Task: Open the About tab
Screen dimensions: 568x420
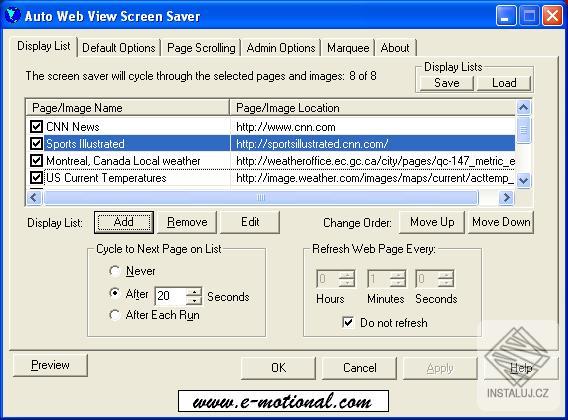Action: [395, 48]
